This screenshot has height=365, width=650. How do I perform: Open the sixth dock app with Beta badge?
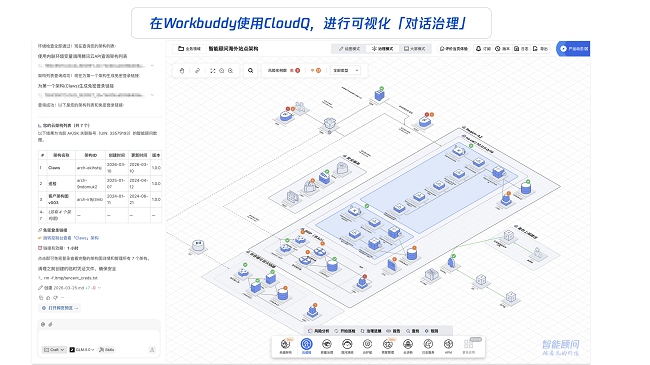tap(388, 346)
